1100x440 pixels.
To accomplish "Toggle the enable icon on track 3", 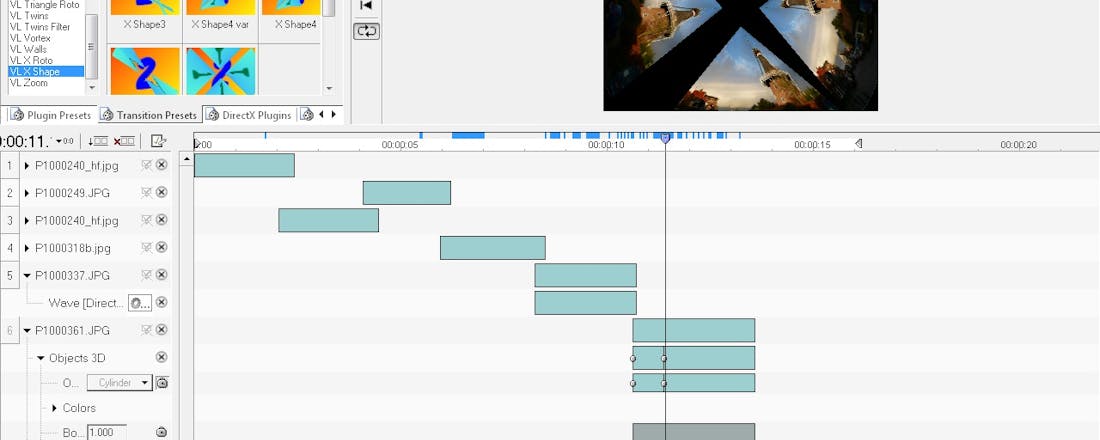I will point(146,220).
